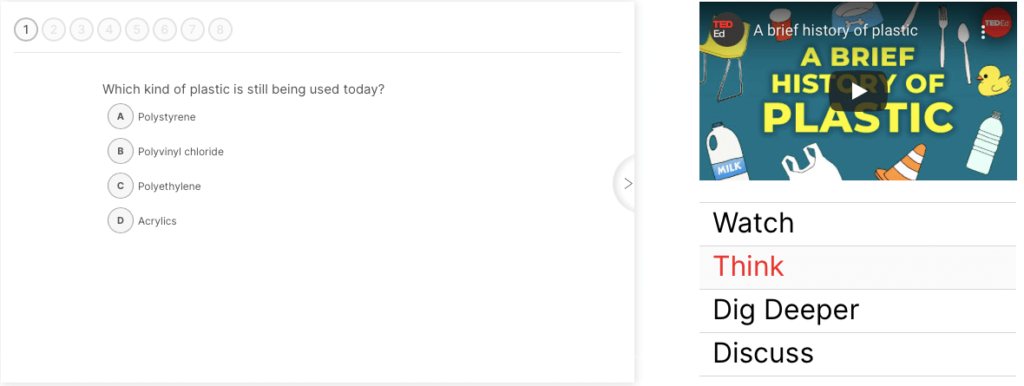Open the Think section
Image resolution: width=1024 pixels, height=386 pixels.
857,268
